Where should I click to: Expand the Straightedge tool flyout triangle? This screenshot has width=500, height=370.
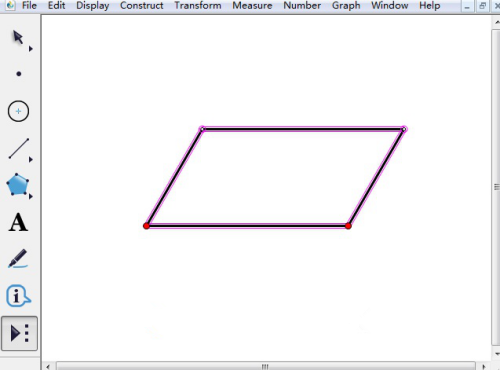coord(31,160)
